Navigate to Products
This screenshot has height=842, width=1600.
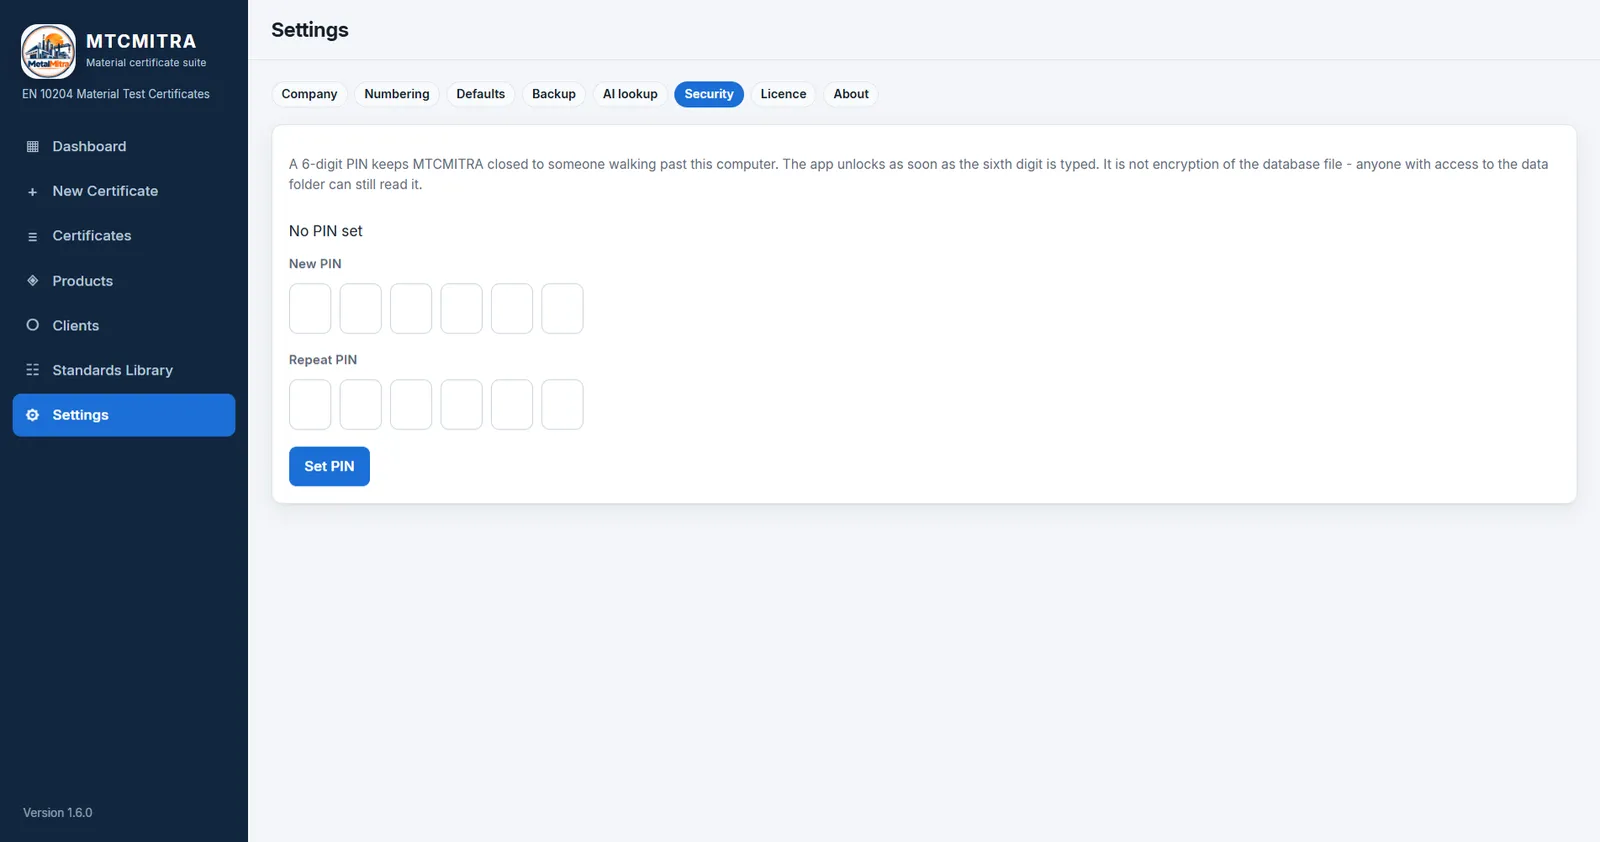coord(124,281)
